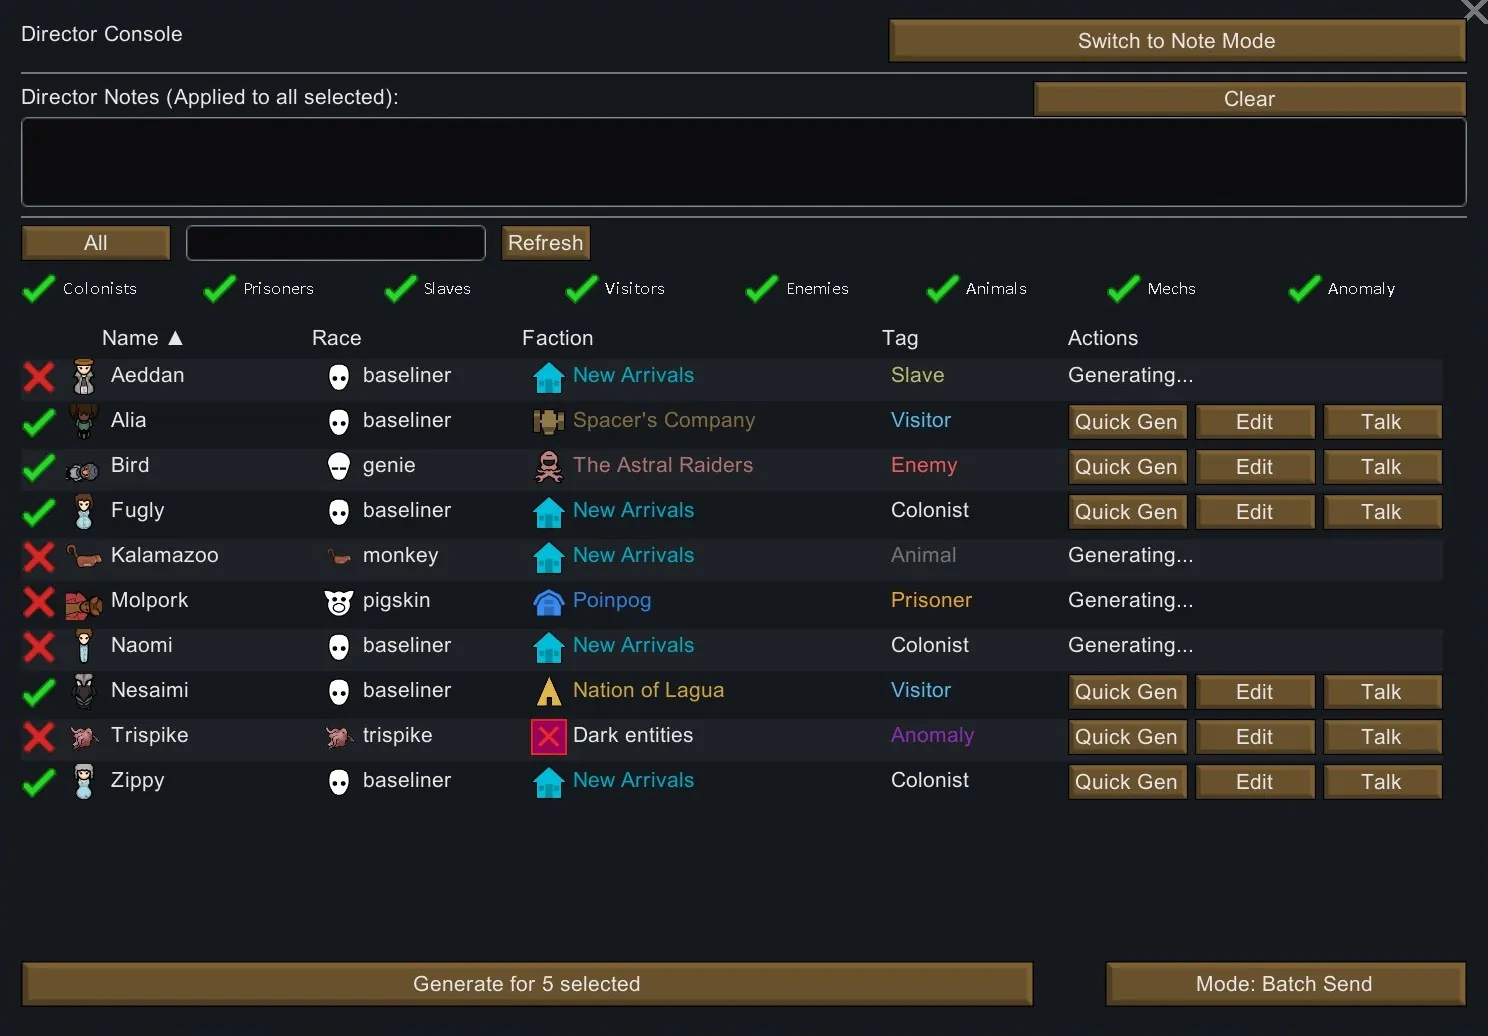This screenshot has height=1036, width=1488.
Task: Click the Dark entities red X icon
Action: tap(548, 737)
